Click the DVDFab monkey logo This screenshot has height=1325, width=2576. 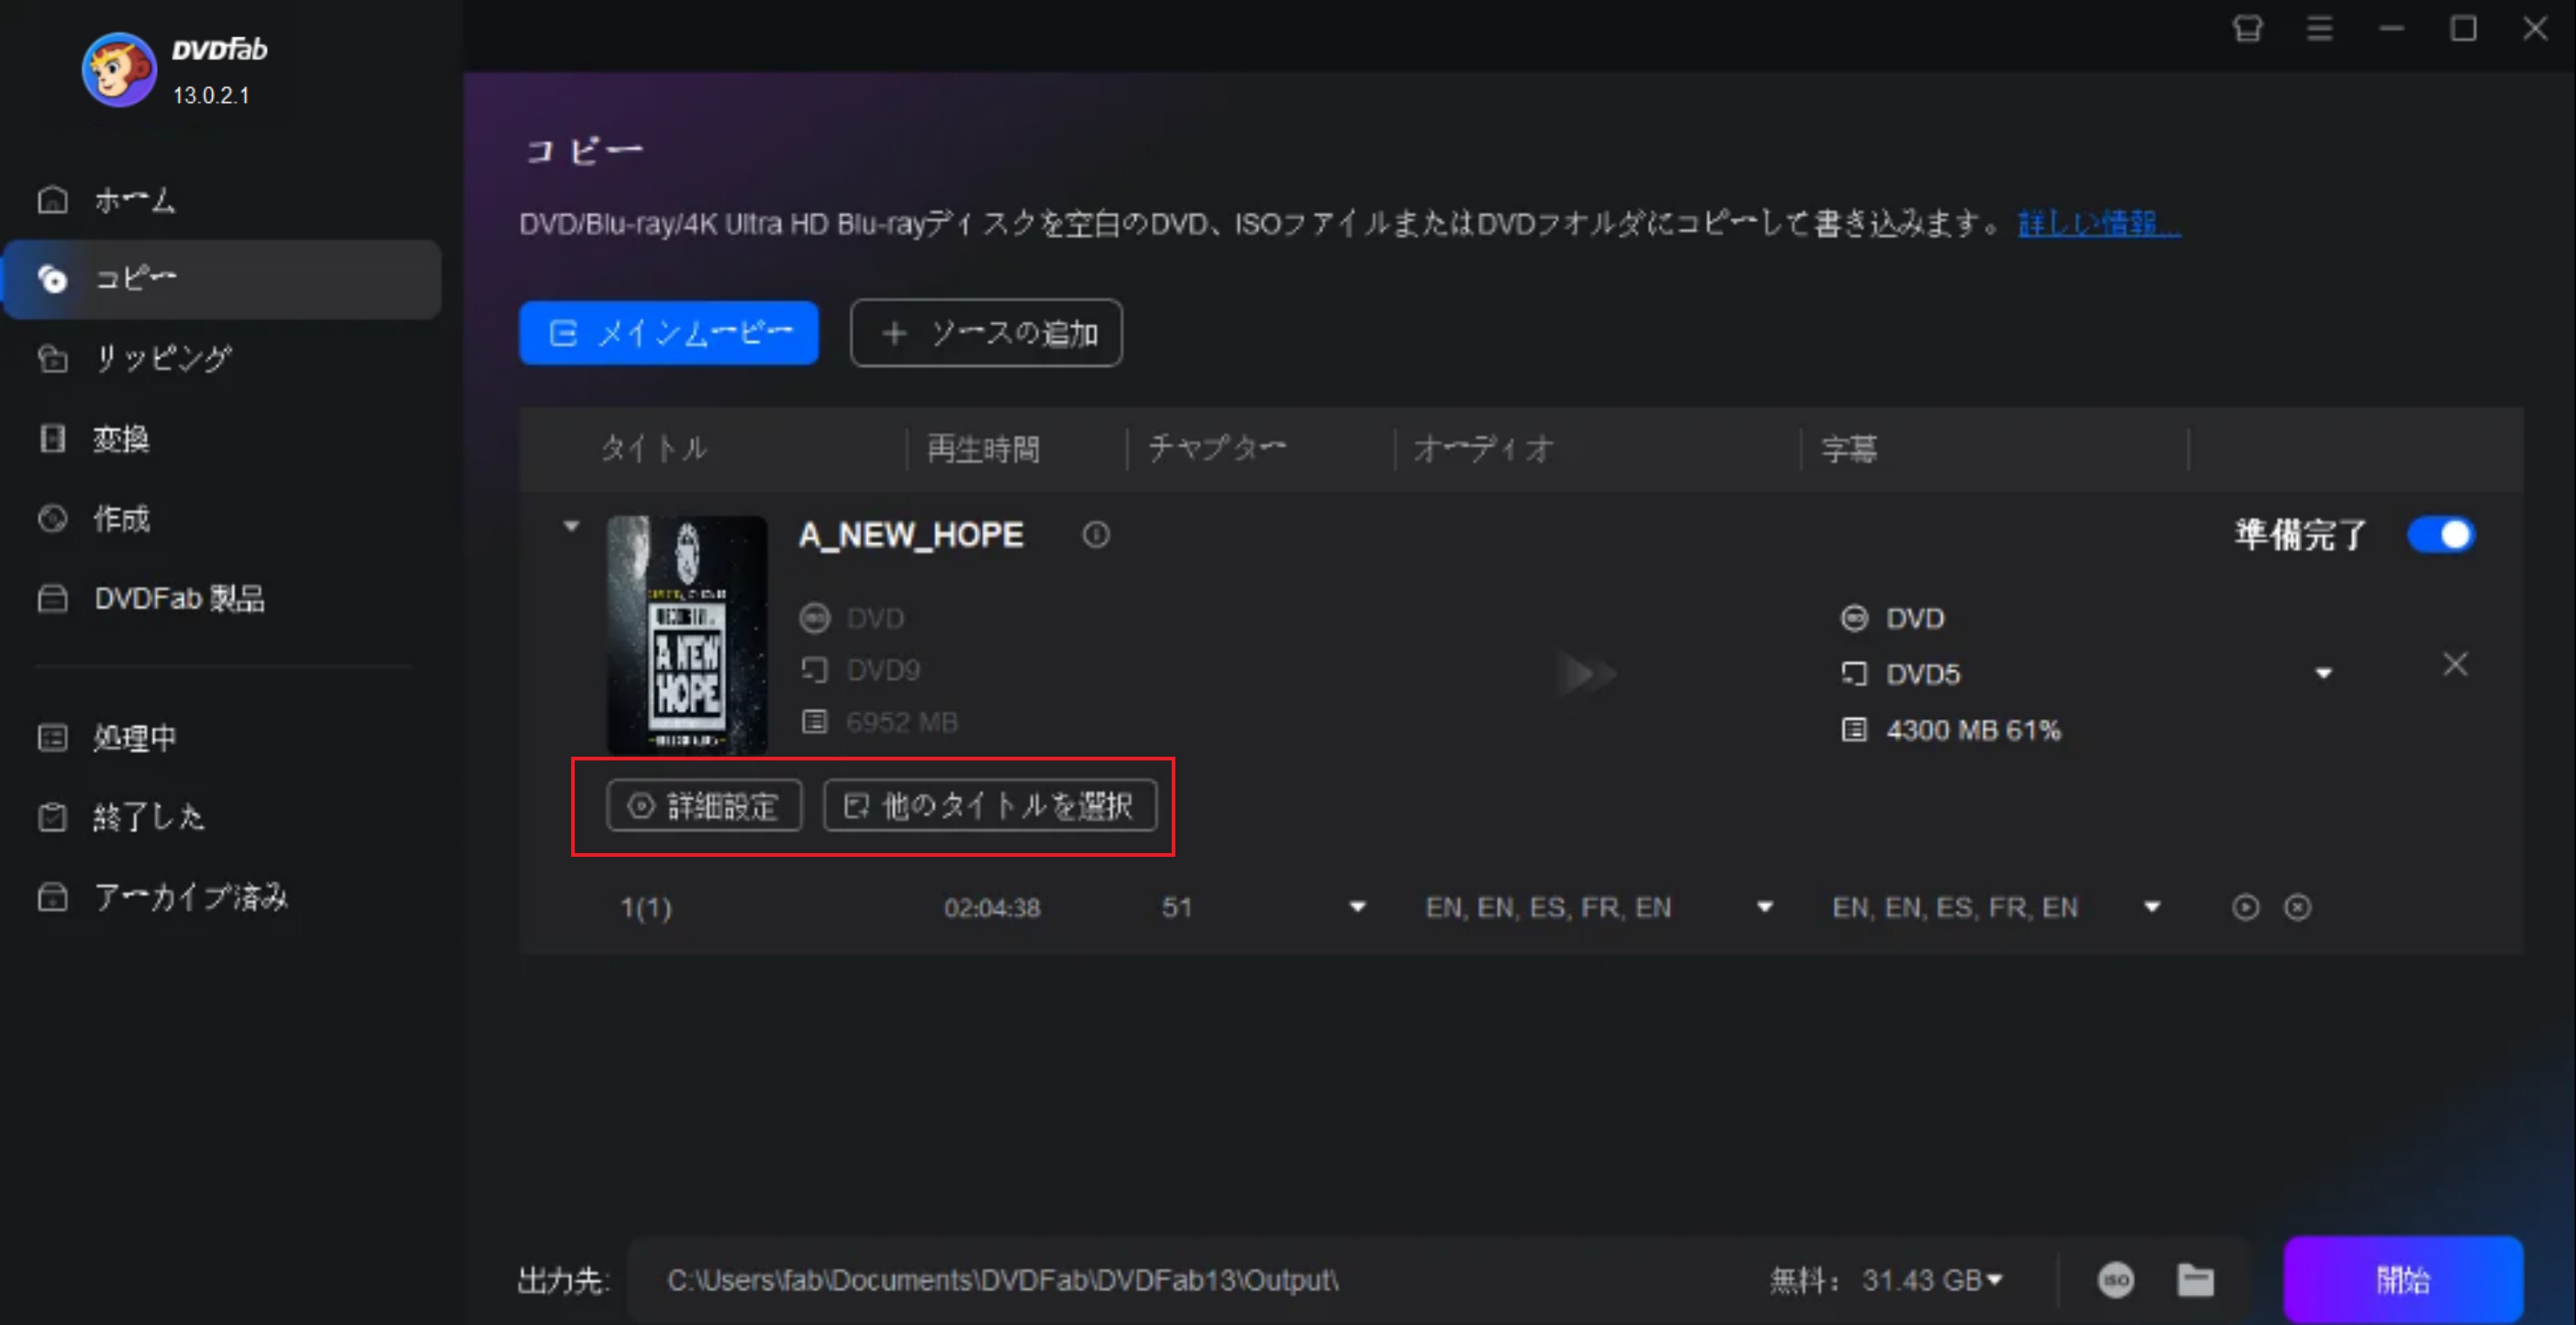click(119, 69)
